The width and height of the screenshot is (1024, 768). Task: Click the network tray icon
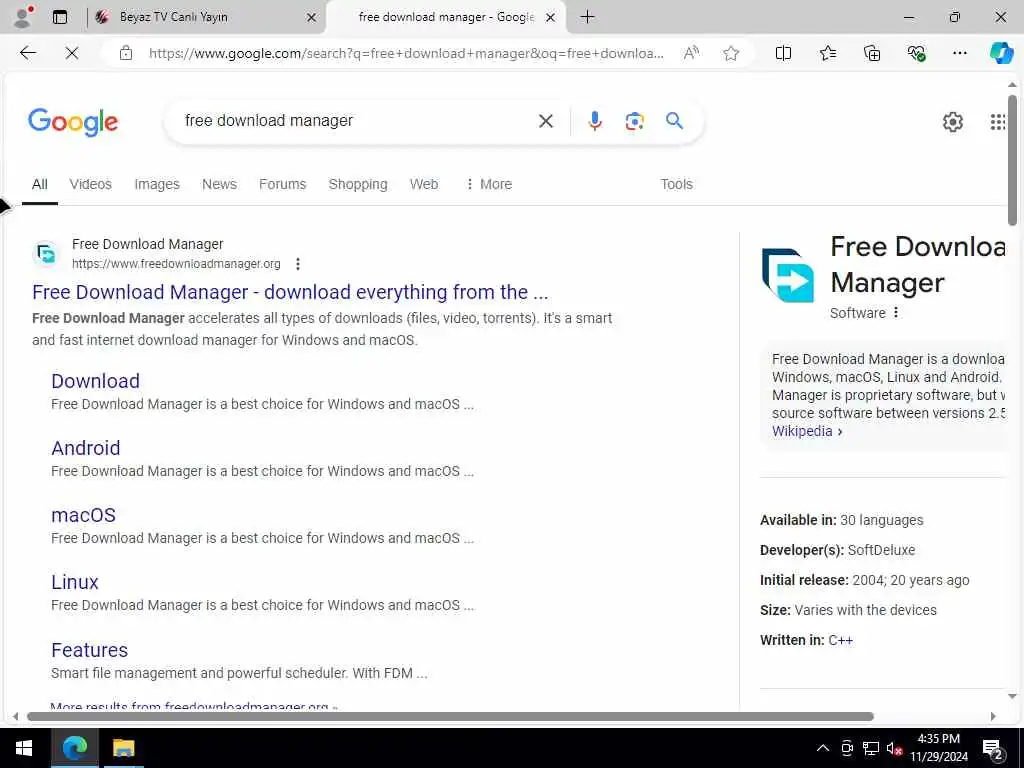(x=871, y=748)
